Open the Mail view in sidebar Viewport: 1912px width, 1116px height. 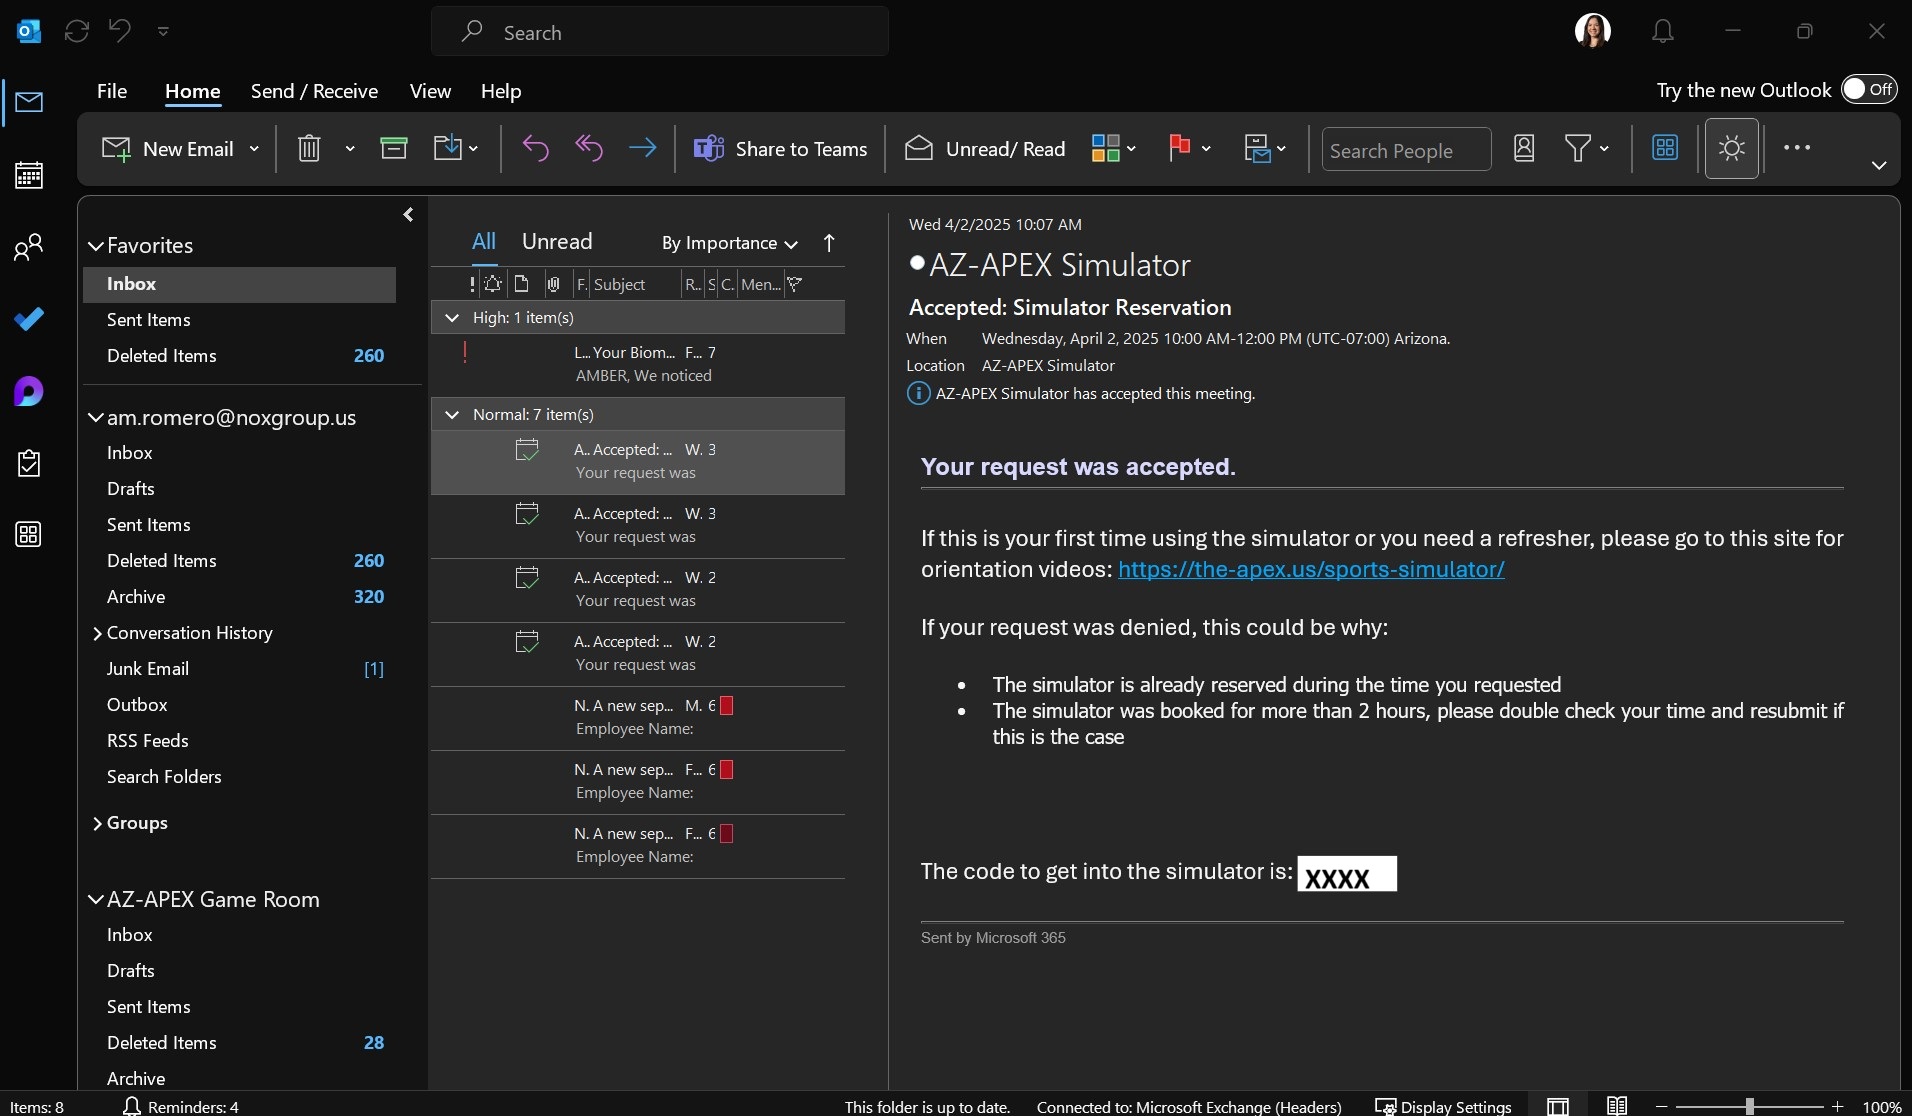pyautogui.click(x=29, y=102)
